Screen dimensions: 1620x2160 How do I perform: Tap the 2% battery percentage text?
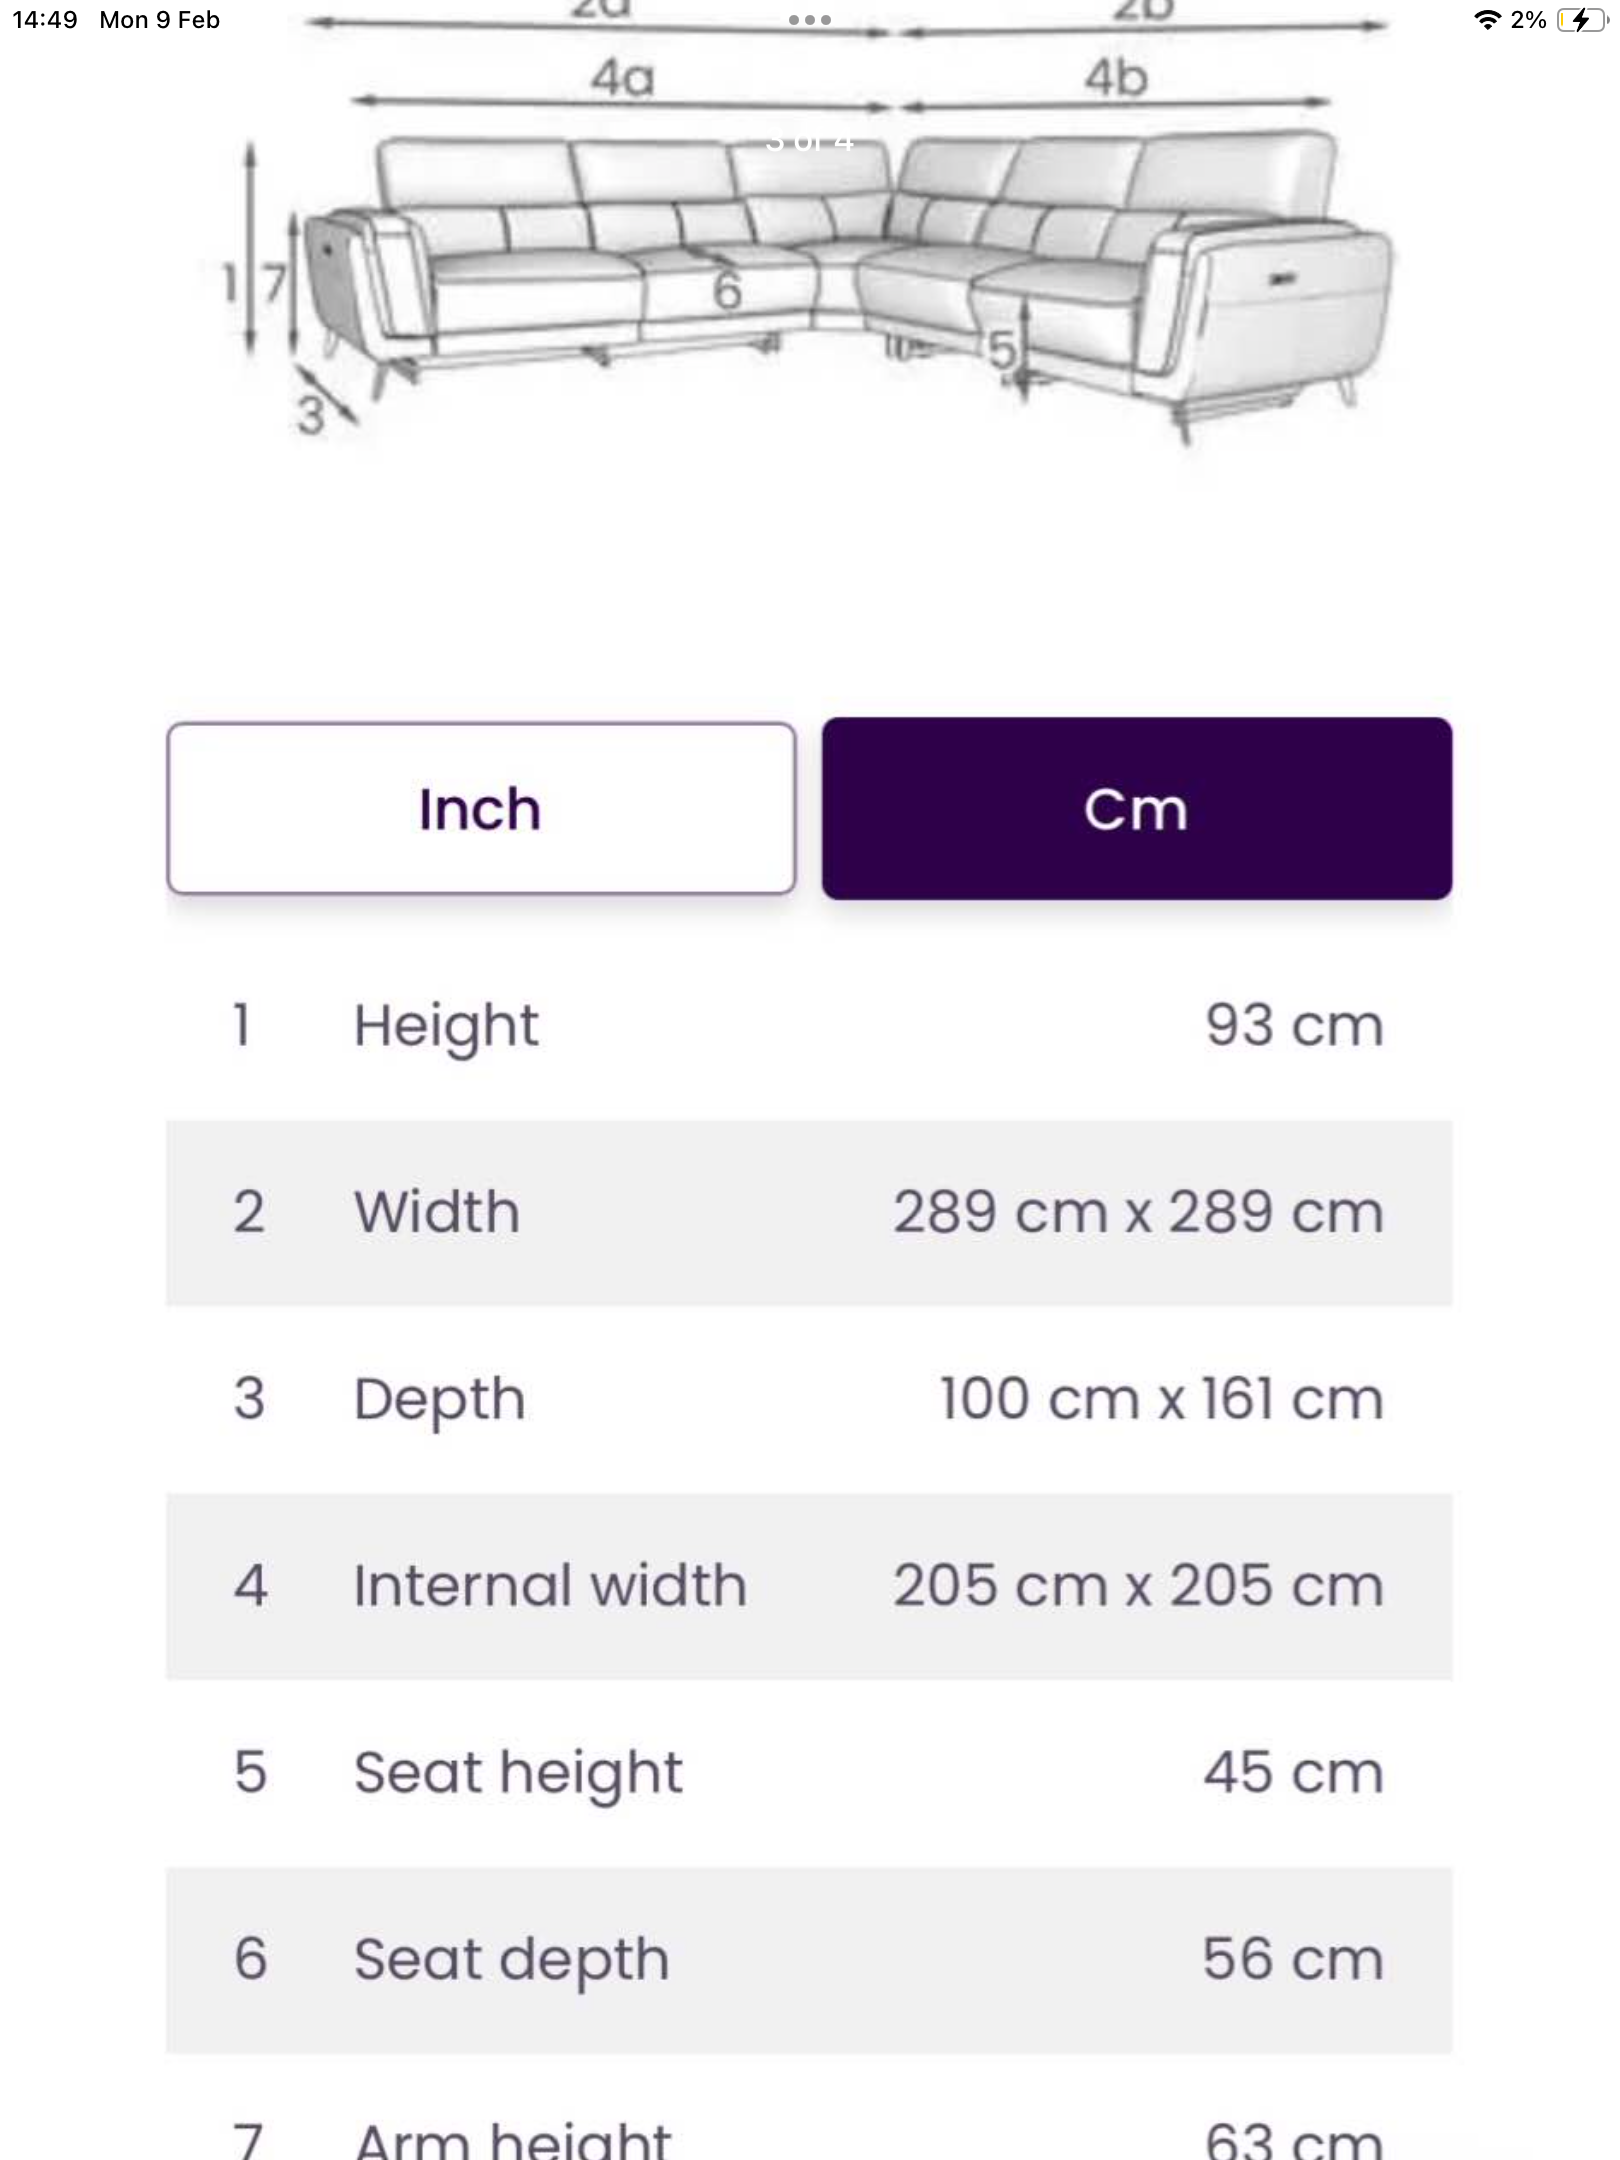(1528, 20)
